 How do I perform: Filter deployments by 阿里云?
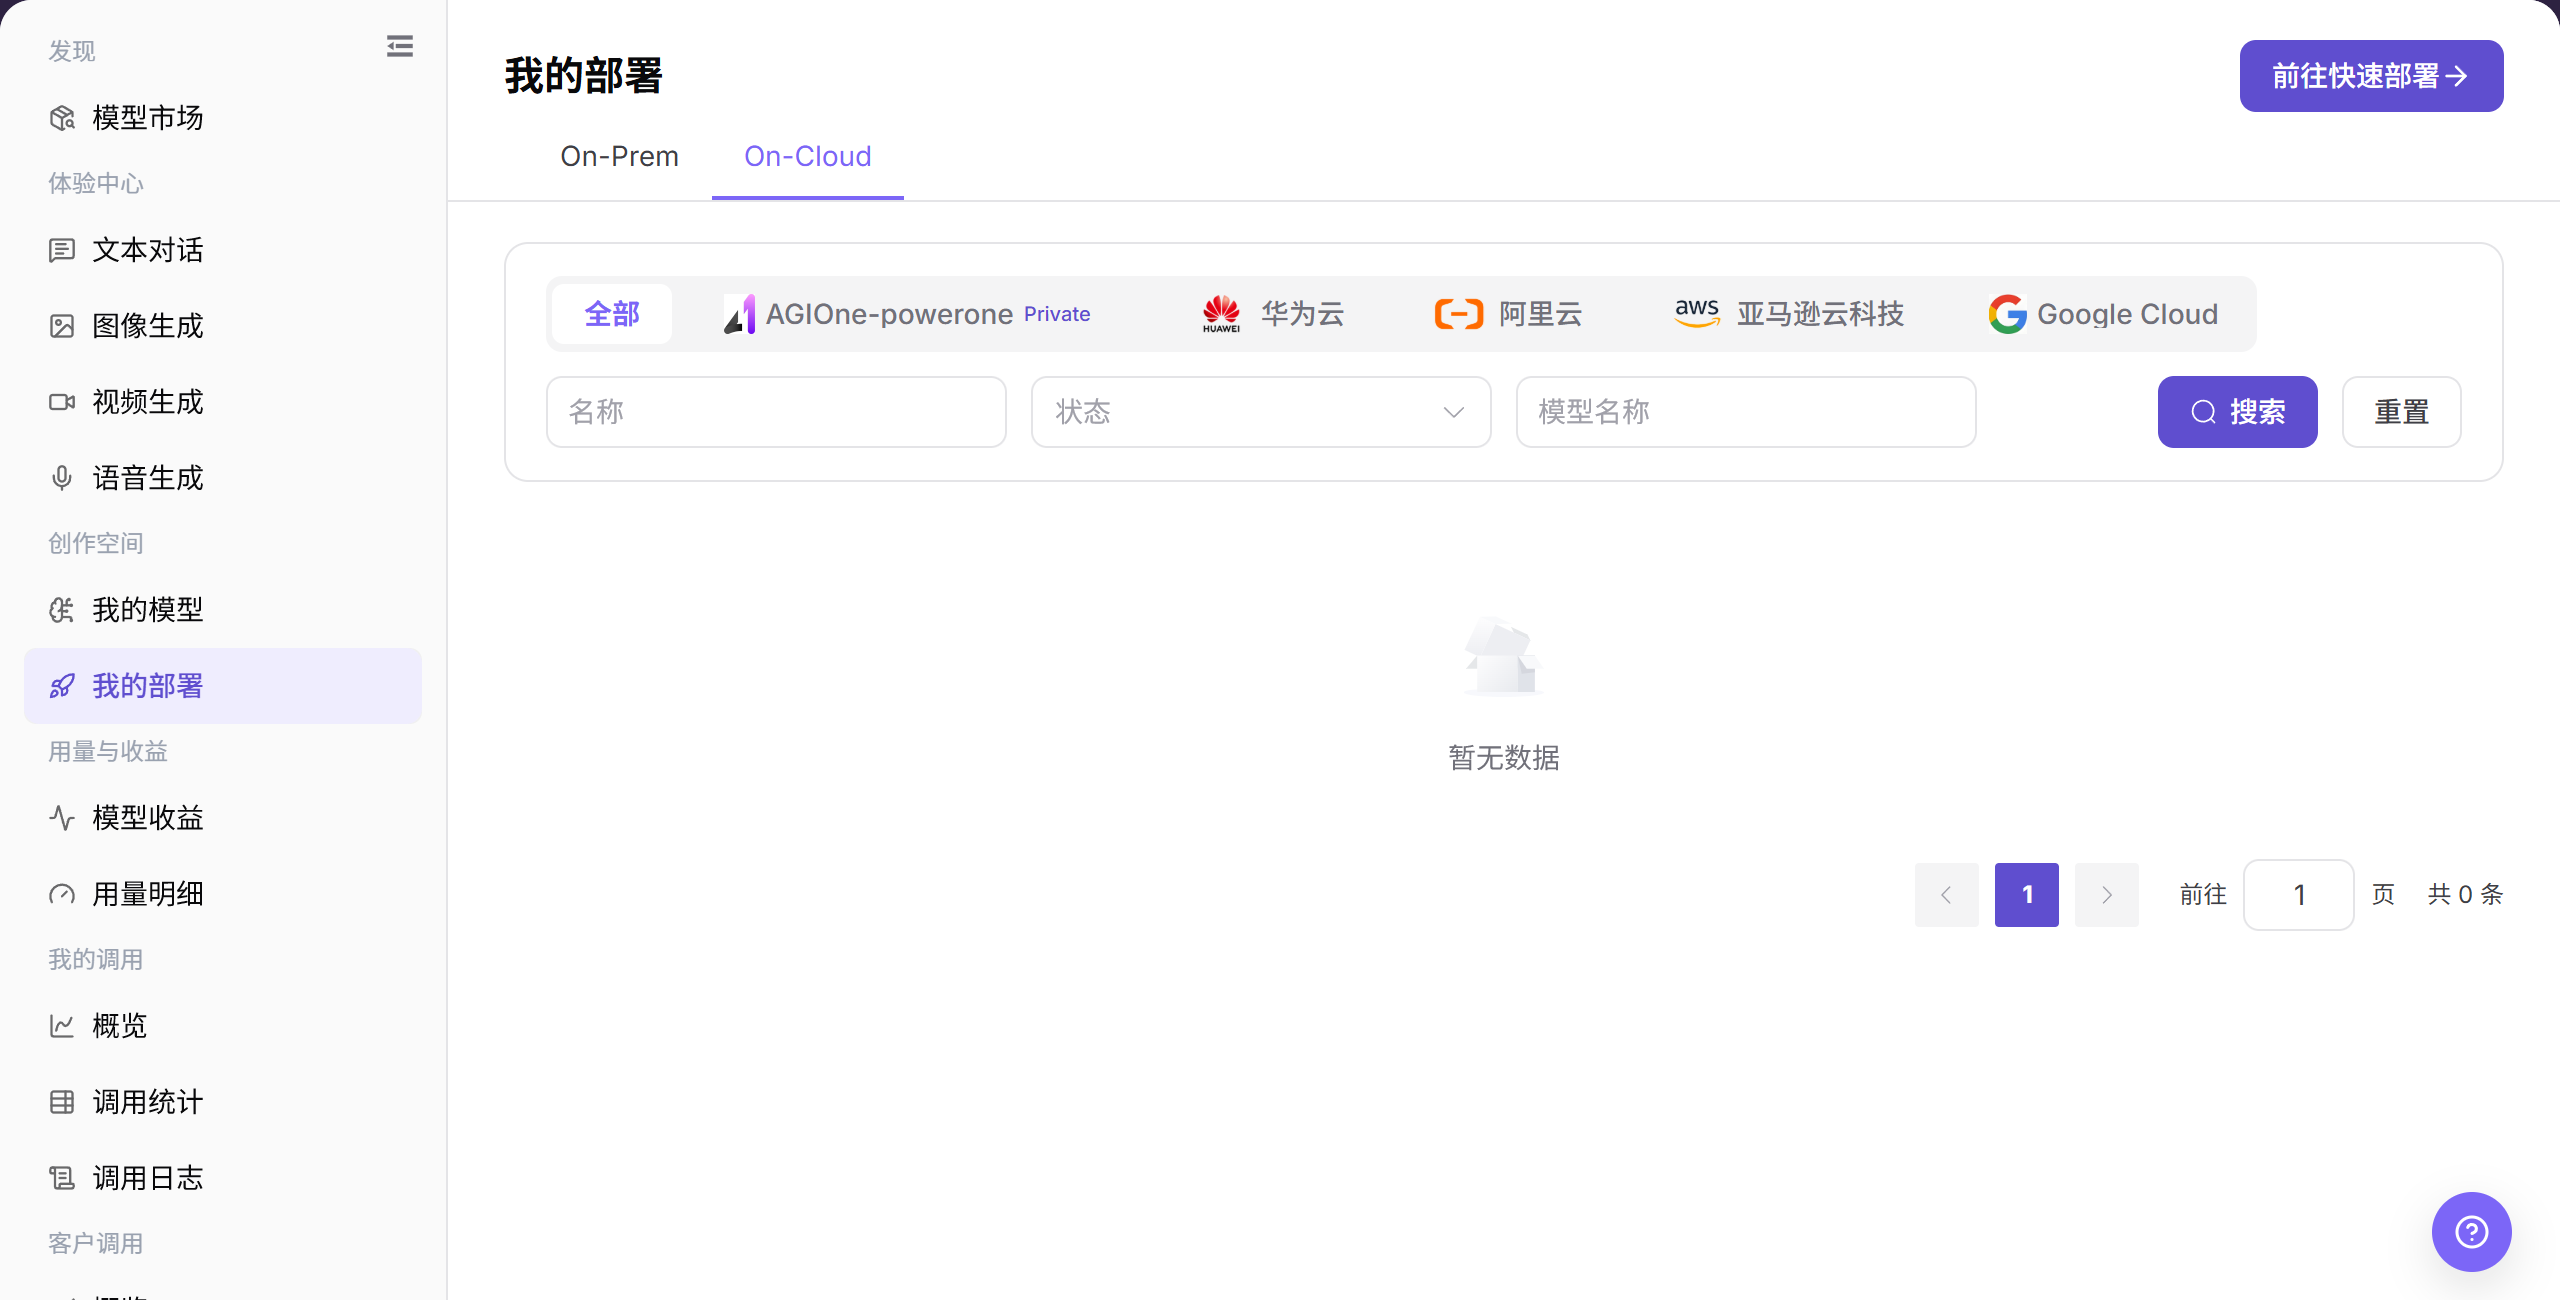click(1508, 314)
